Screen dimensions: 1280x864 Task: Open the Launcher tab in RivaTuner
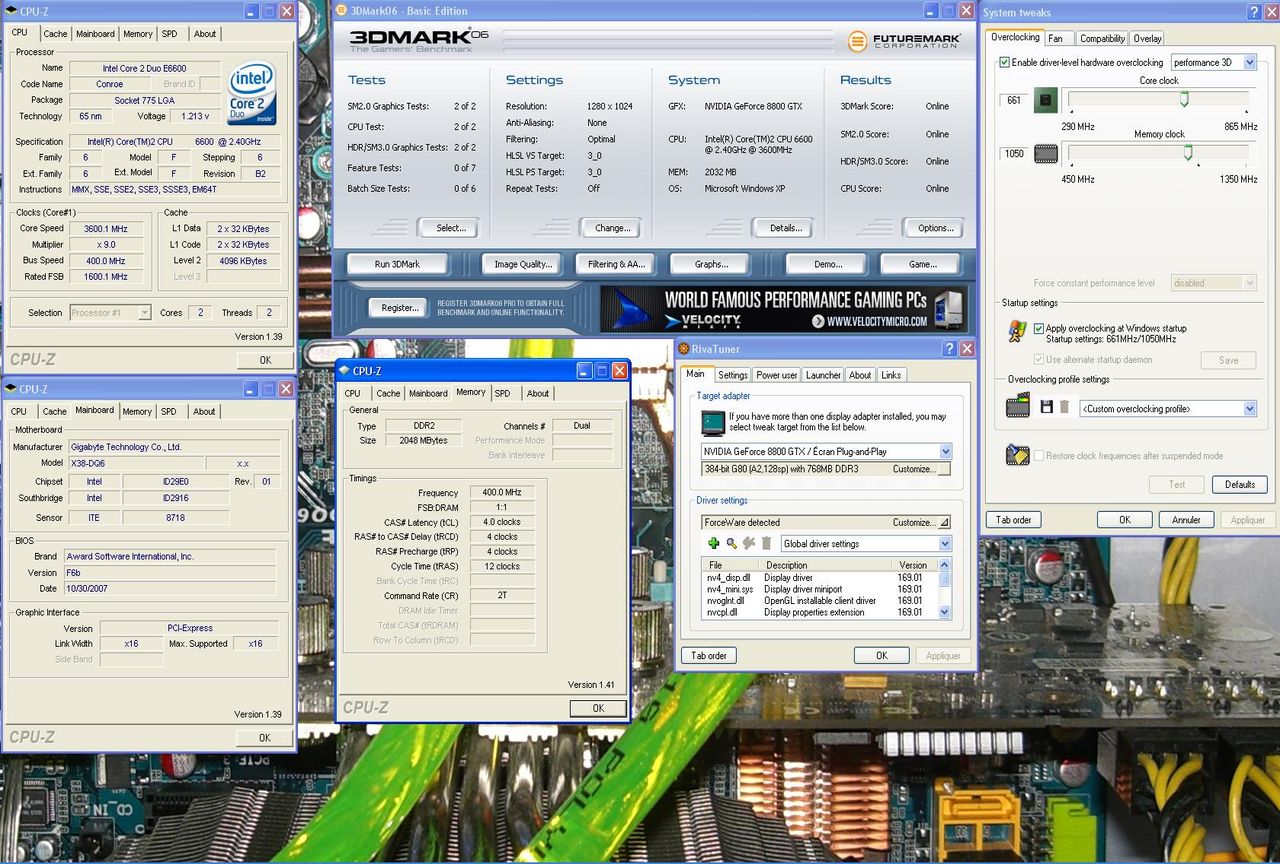pos(823,375)
